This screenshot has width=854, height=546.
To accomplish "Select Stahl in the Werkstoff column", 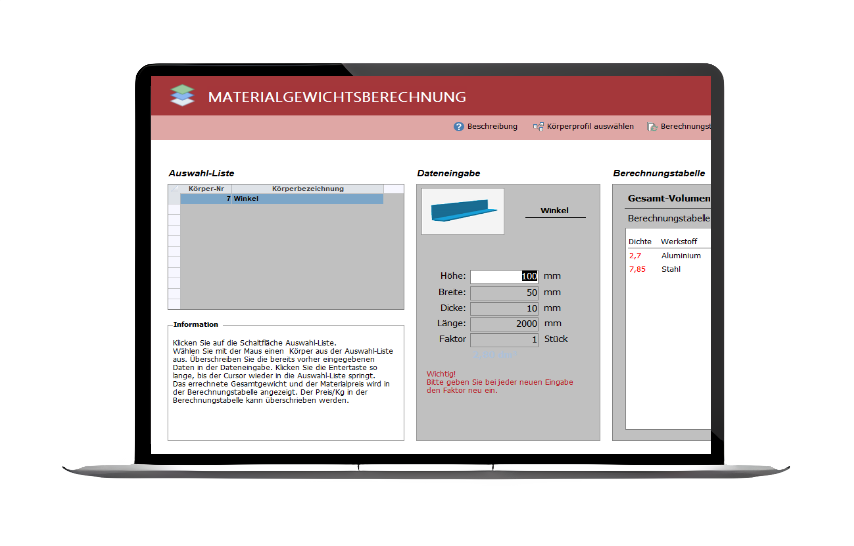I will [671, 269].
